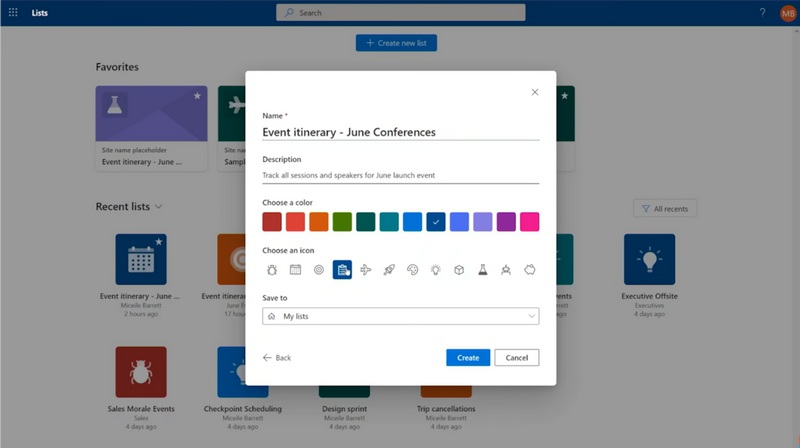The image size is (800, 448).
Task: Choose the bug icon for the list
Action: (272, 270)
